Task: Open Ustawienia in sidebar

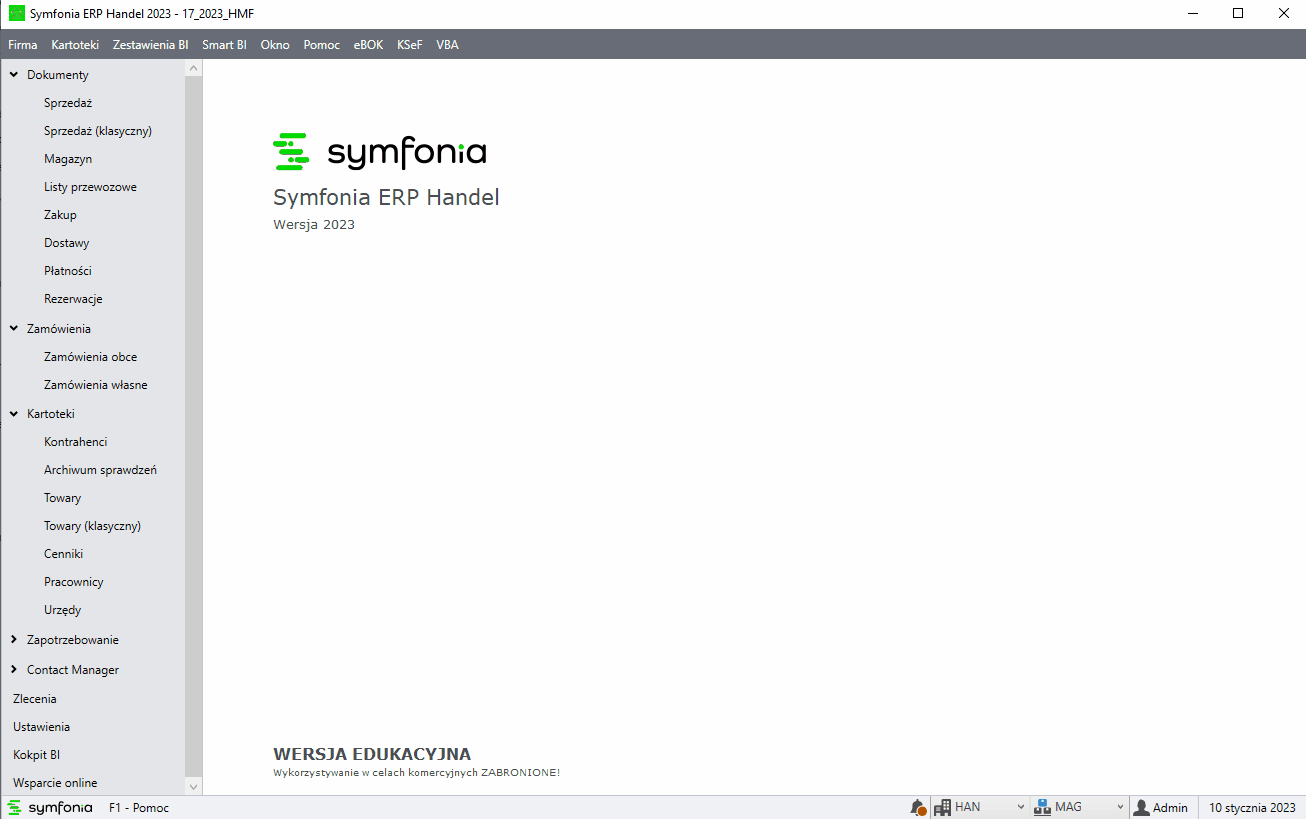Action: click(x=41, y=727)
